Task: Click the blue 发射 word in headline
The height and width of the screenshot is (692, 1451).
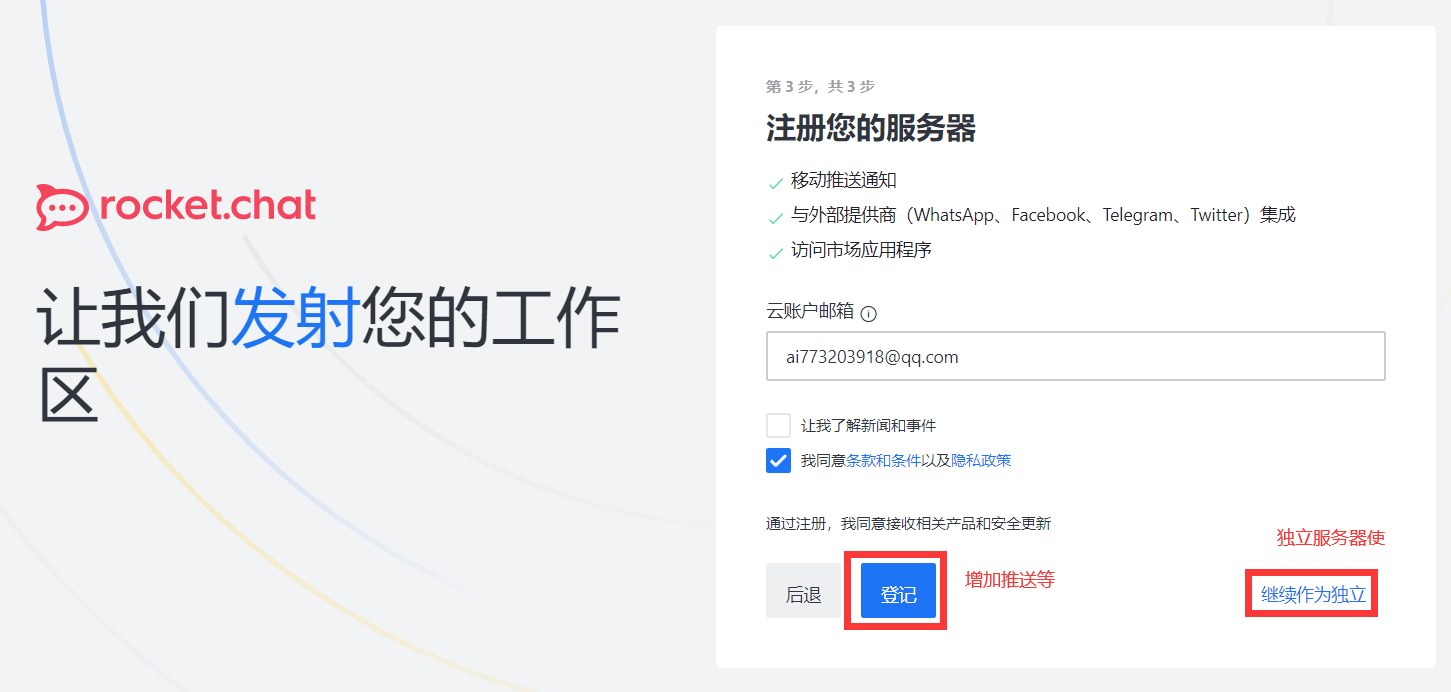Action: [295, 318]
